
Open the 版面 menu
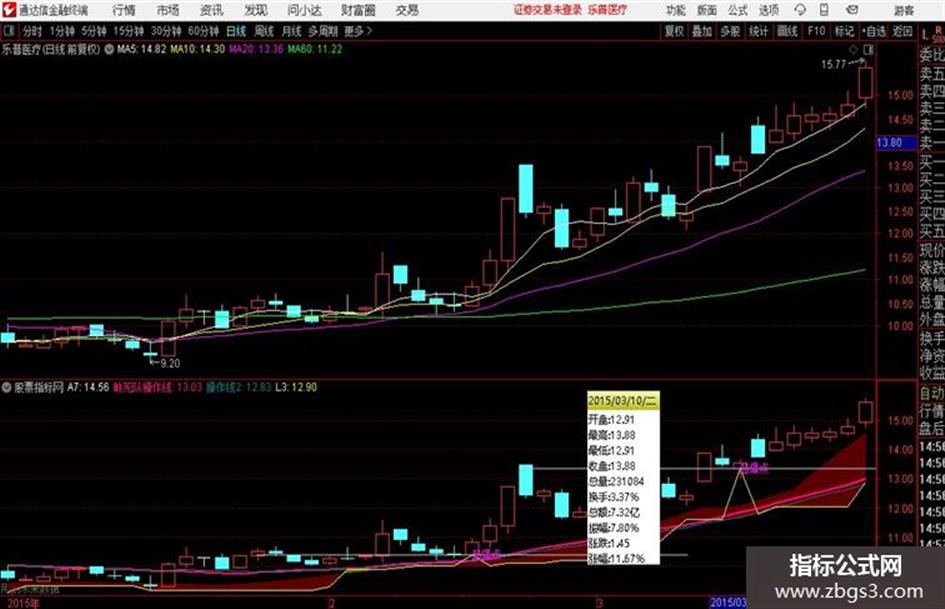click(707, 10)
